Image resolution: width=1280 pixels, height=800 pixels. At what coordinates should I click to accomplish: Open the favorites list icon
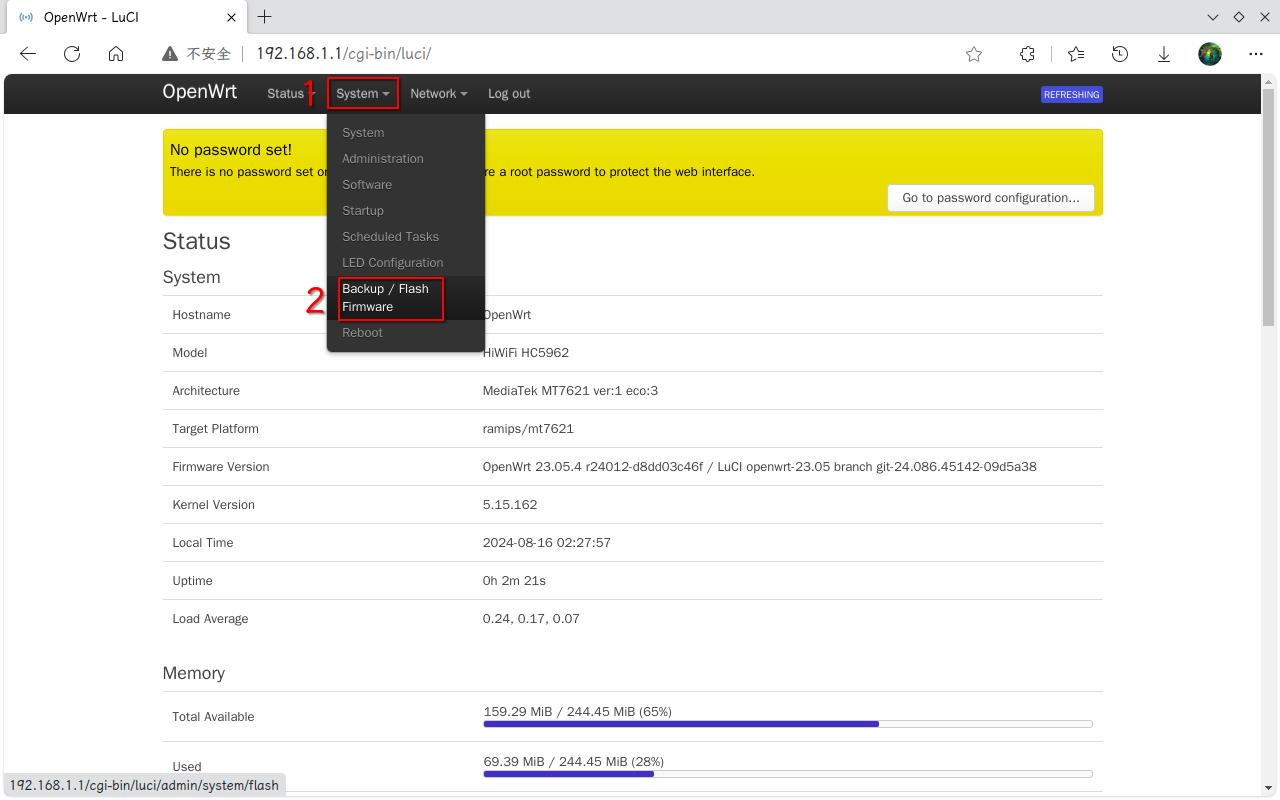point(1076,54)
